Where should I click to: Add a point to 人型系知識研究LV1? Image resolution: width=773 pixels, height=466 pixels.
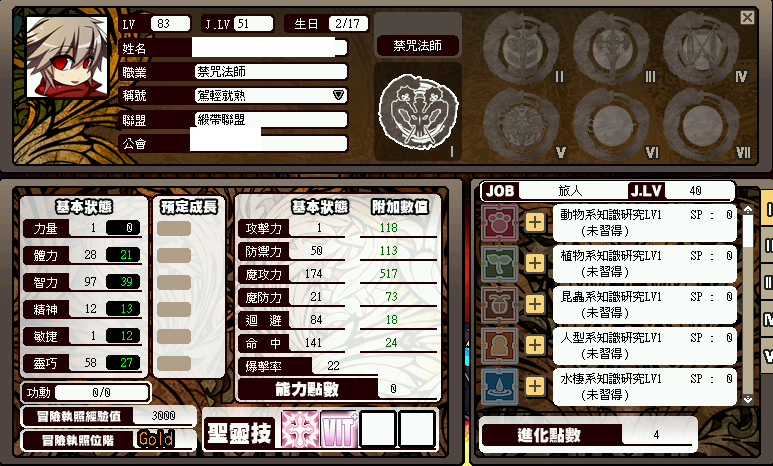535,345
